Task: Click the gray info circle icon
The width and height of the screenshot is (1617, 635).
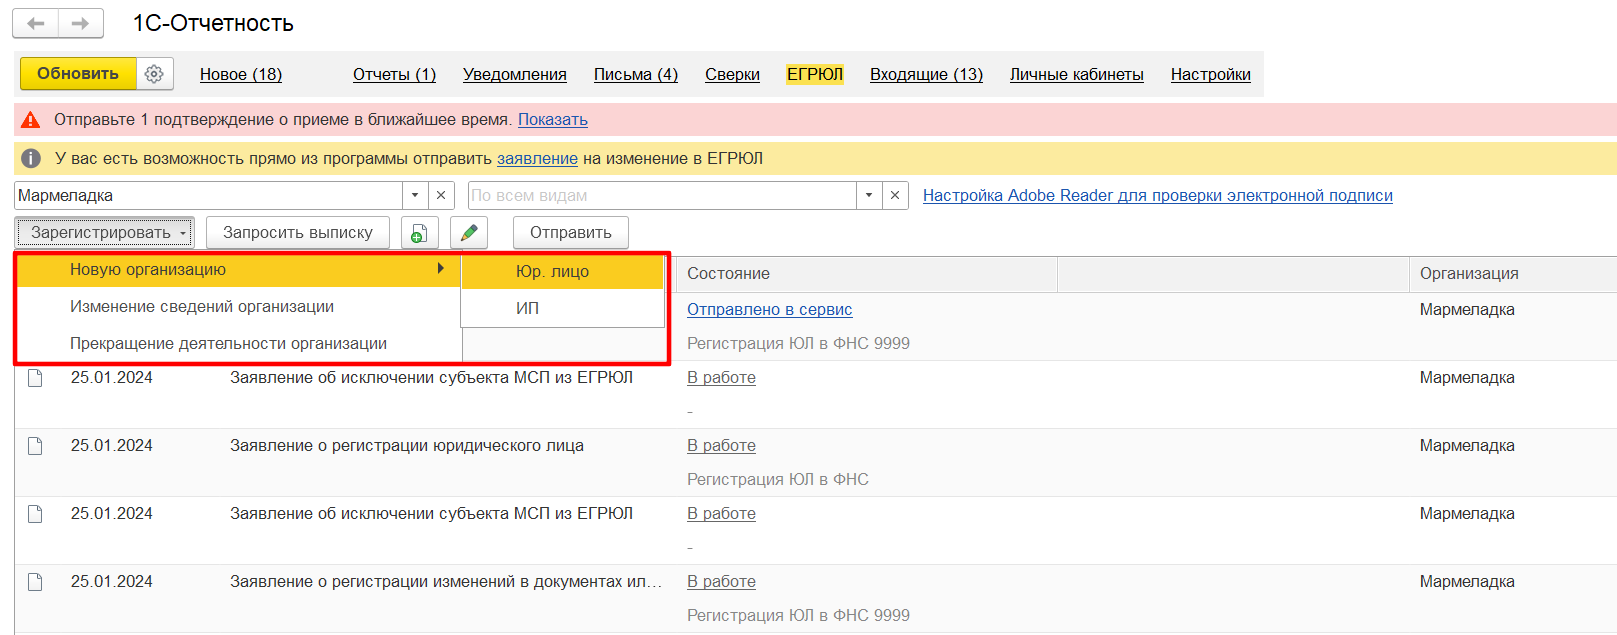Action: [x=31, y=159]
